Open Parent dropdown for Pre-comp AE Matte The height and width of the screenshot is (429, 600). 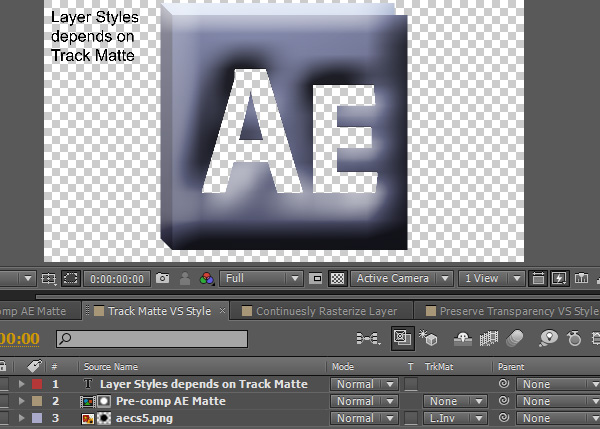(x=558, y=401)
